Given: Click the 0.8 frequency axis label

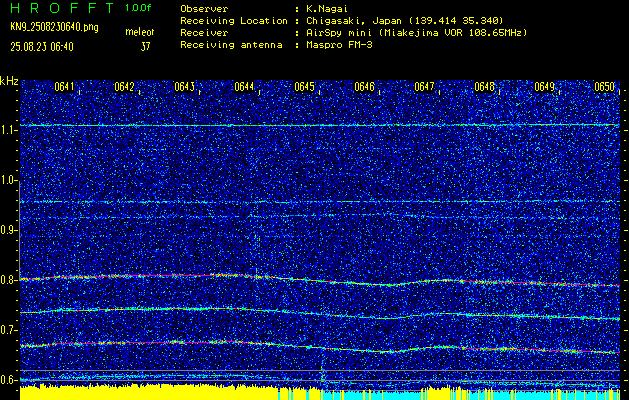Looking at the screenshot, I should click(x=8, y=280).
